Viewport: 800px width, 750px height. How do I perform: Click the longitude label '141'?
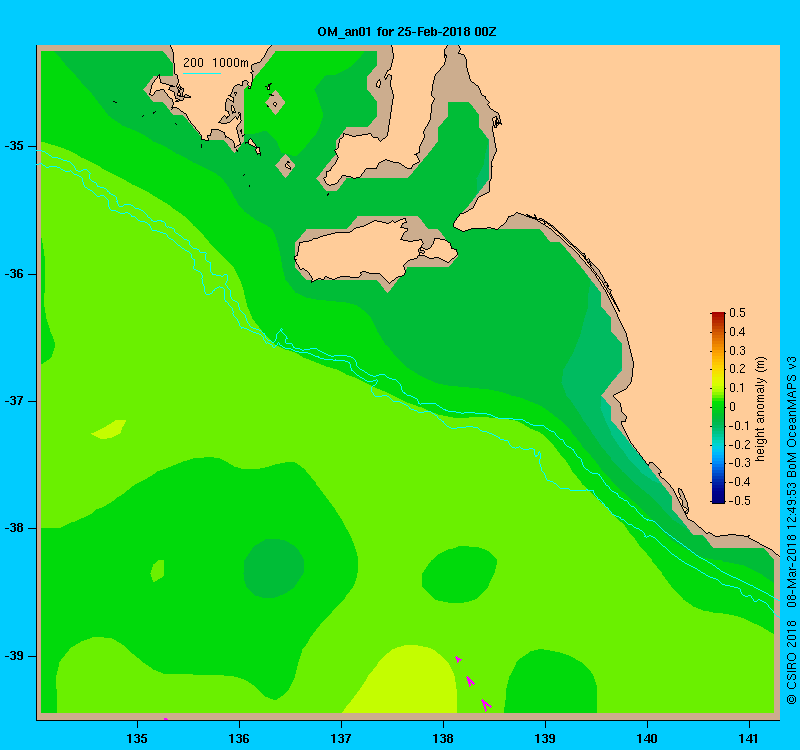tap(749, 738)
